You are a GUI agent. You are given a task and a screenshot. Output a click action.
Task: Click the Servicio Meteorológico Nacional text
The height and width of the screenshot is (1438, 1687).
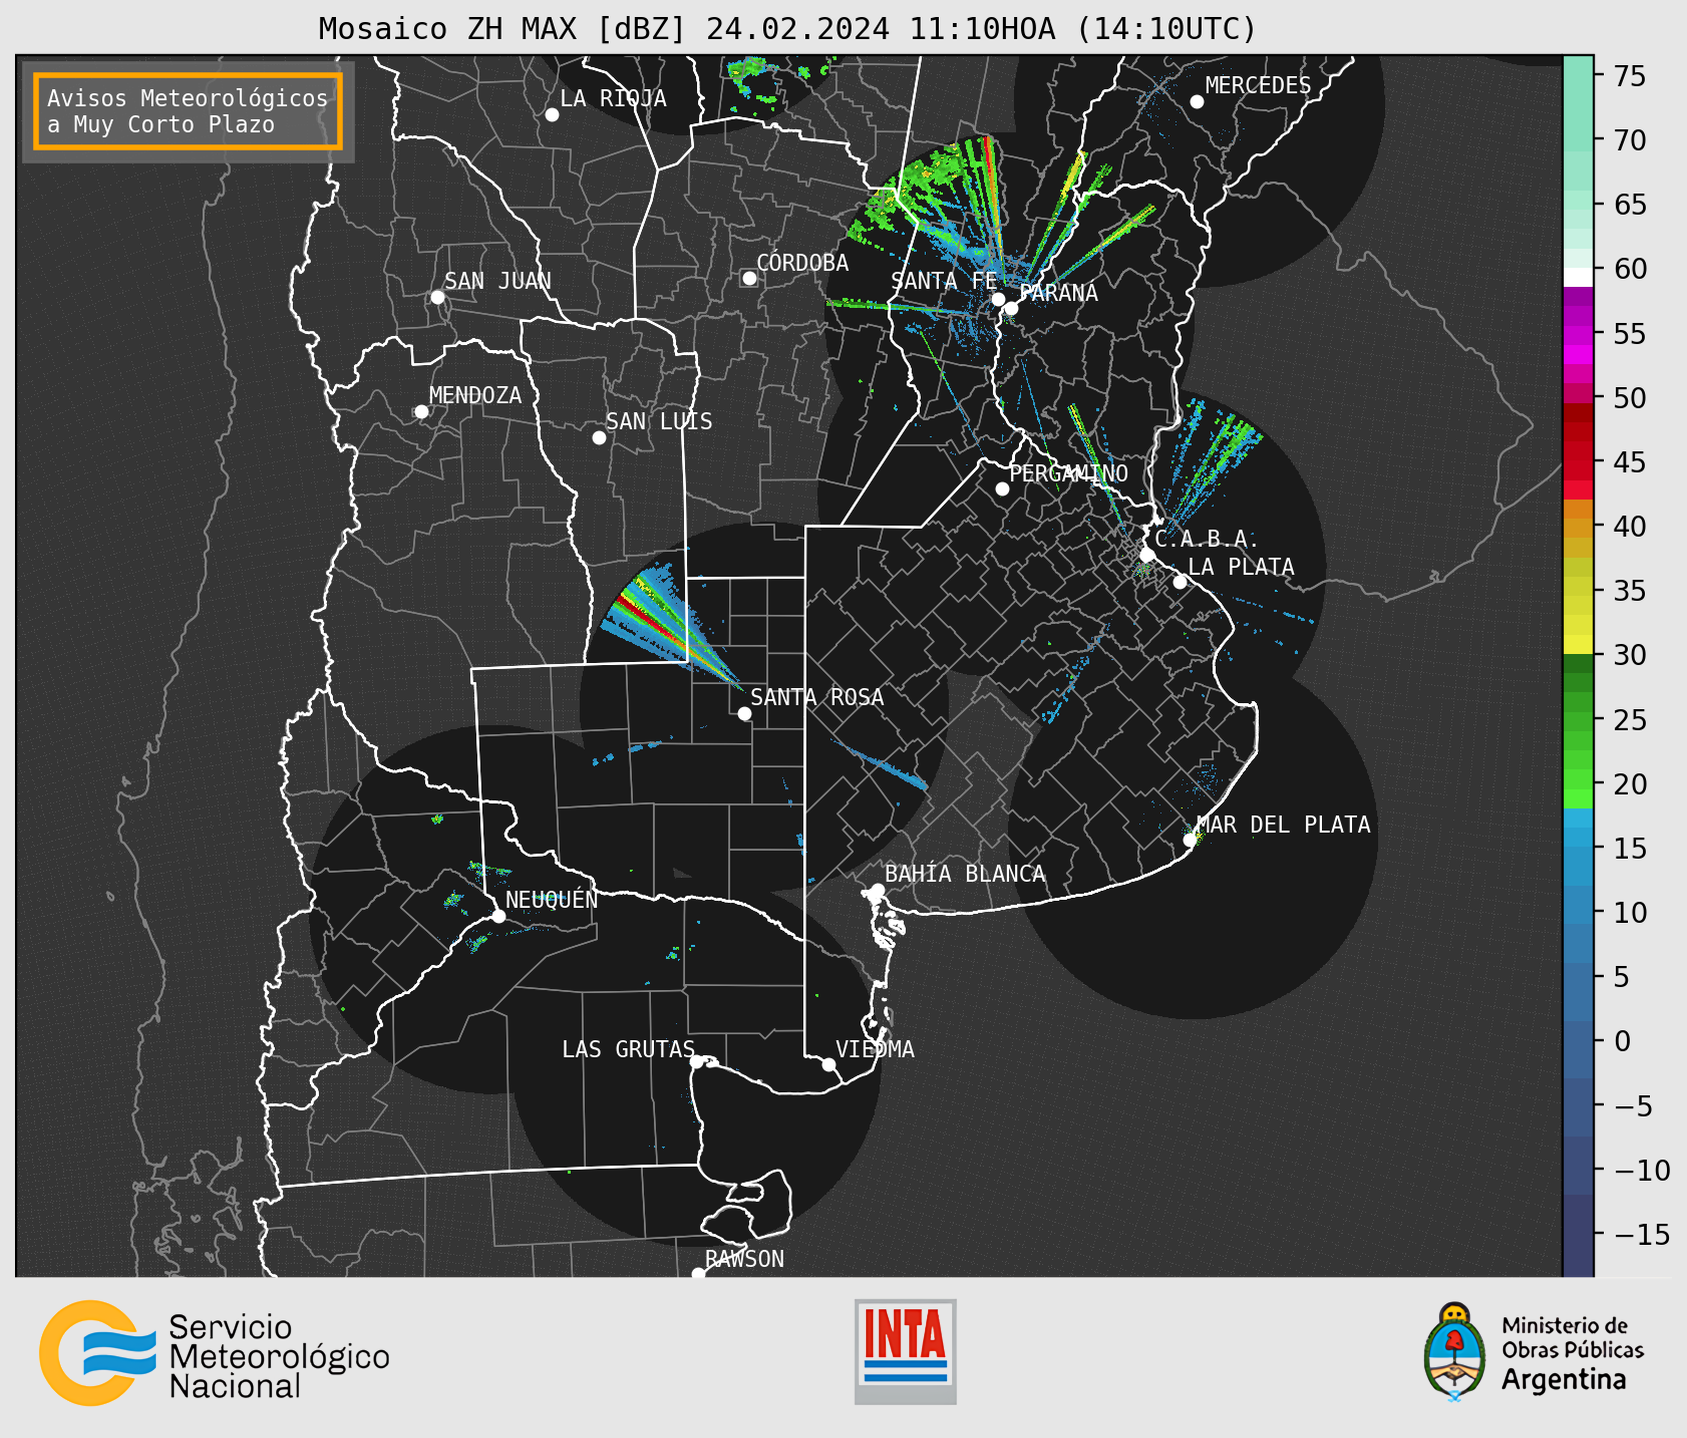[279, 1357]
